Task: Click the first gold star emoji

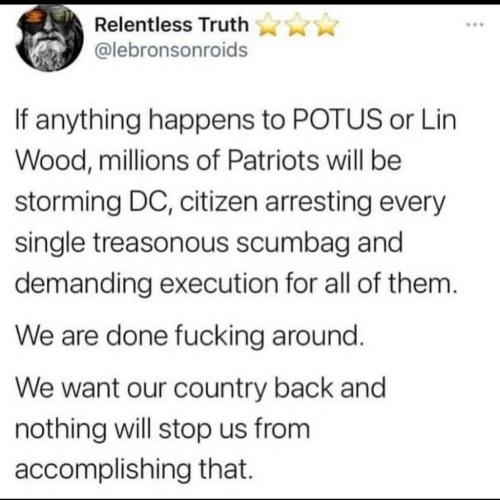Action: (x=269, y=25)
